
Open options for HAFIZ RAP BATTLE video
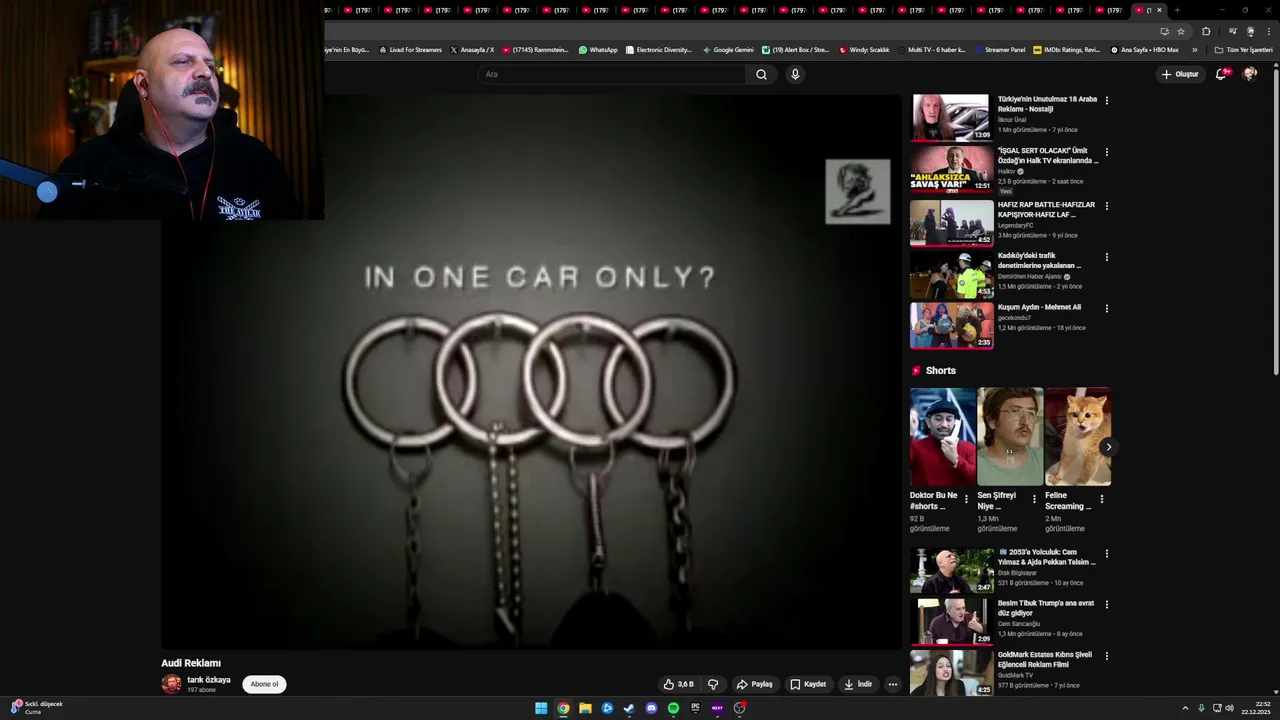pyautogui.click(x=1106, y=206)
